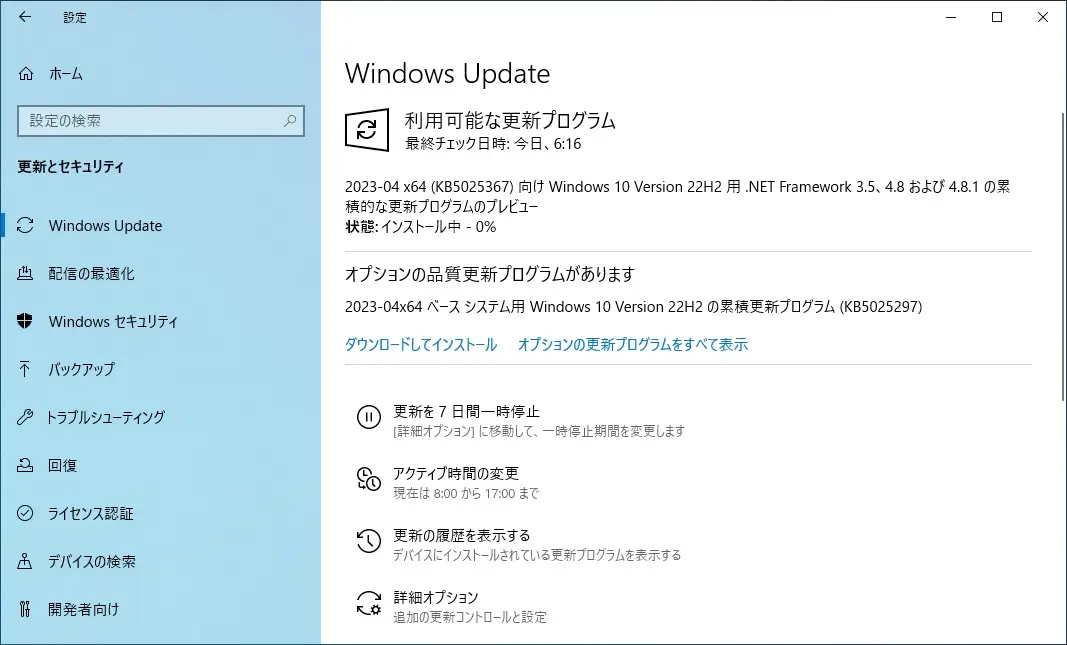Image resolution: width=1067 pixels, height=645 pixels.
Task: Click the clock icon beside アクティブ時間の変更
Action: [x=368, y=480]
